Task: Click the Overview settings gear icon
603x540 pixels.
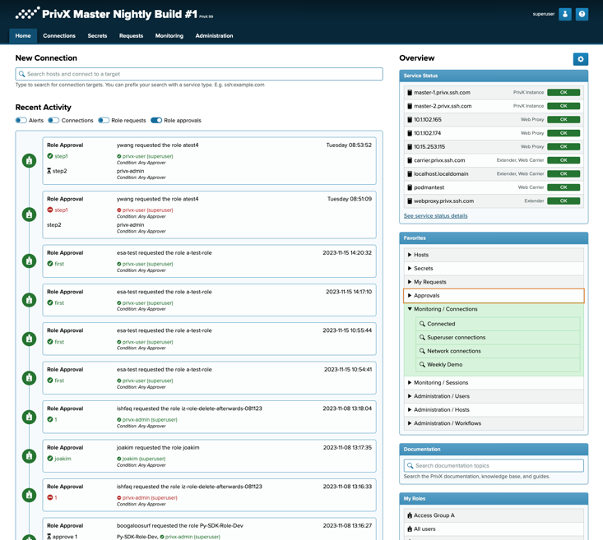Action: 580,60
